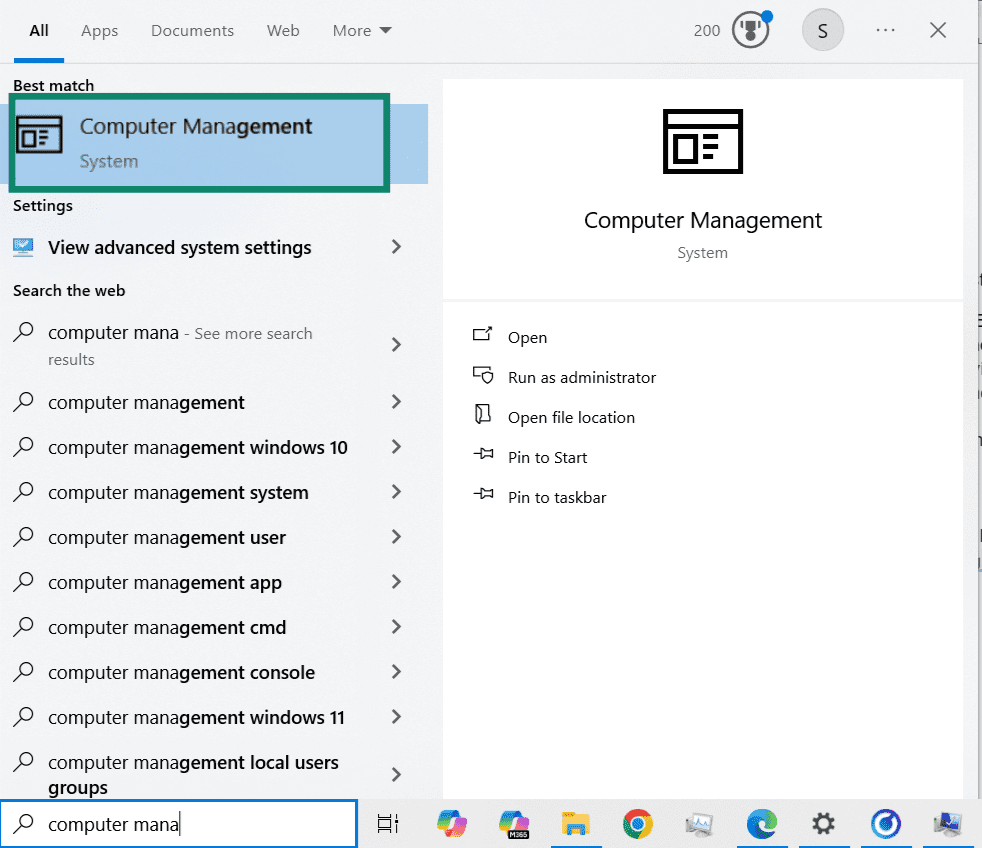Expand the More search filters dropdown
Viewport: 982px width, 848px height.
[x=362, y=30]
